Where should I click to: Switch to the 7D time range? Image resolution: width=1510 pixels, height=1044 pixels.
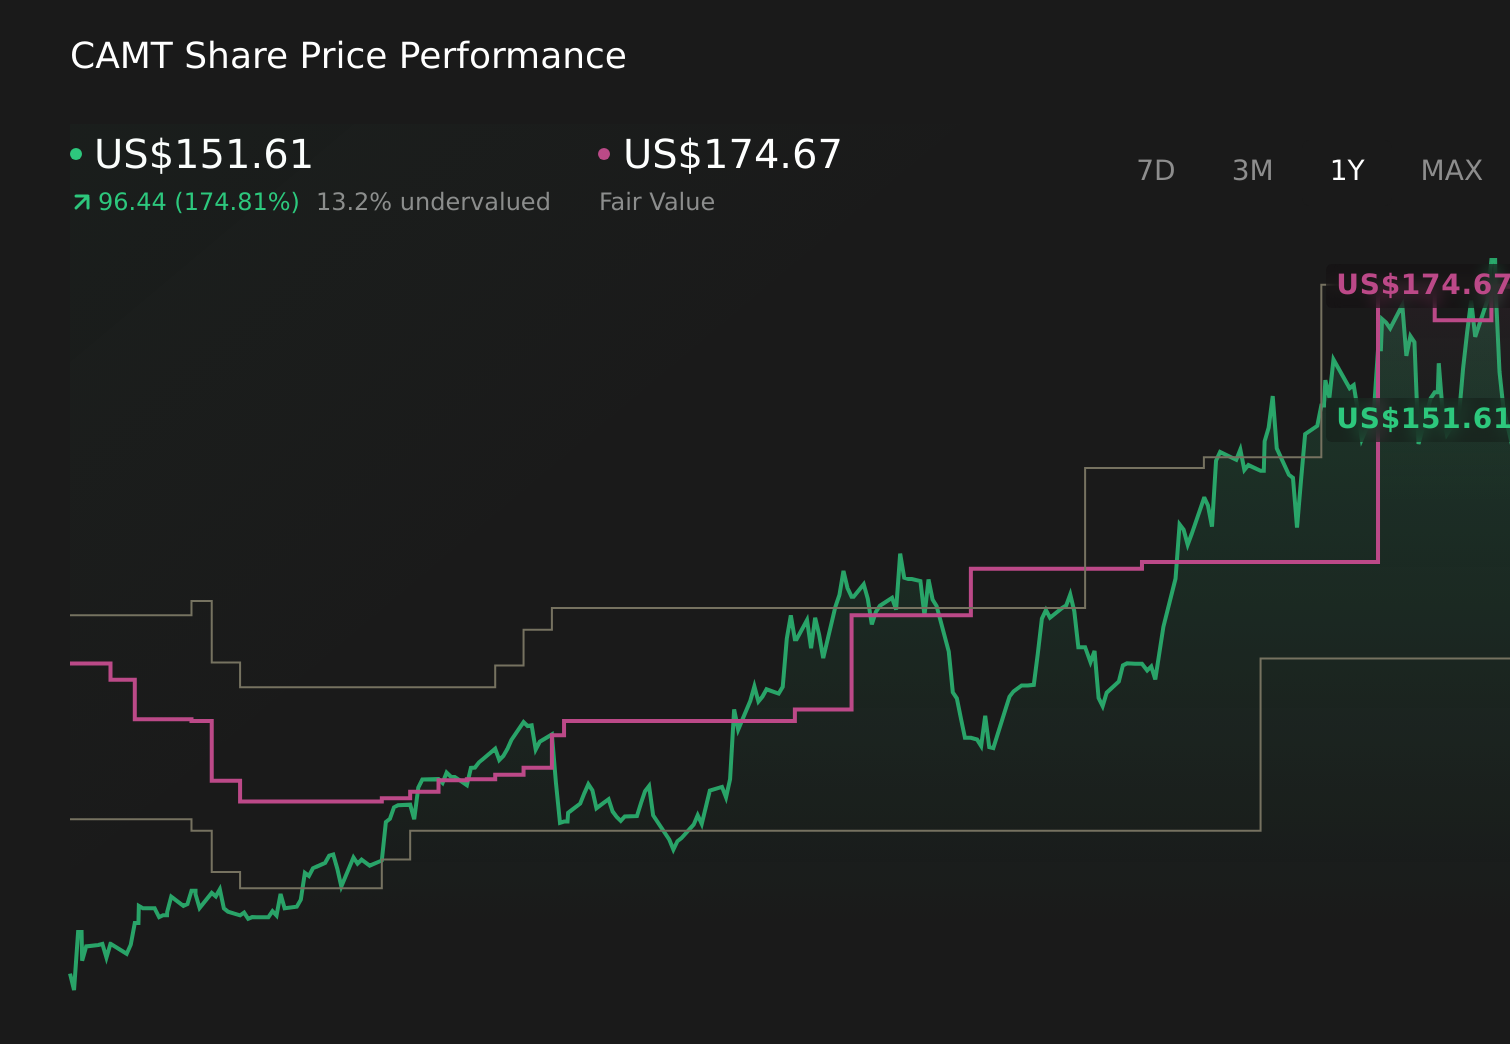click(x=1156, y=170)
